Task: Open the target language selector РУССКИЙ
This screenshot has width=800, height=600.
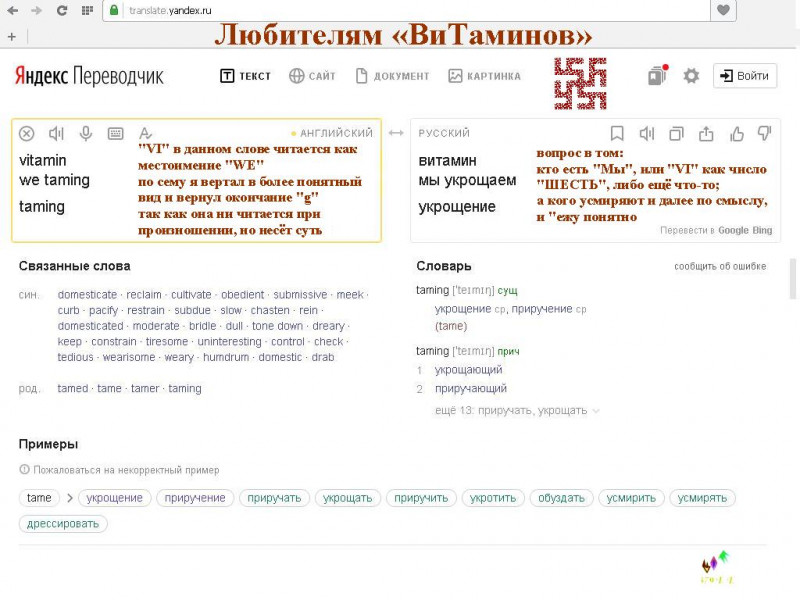Action: [444, 133]
